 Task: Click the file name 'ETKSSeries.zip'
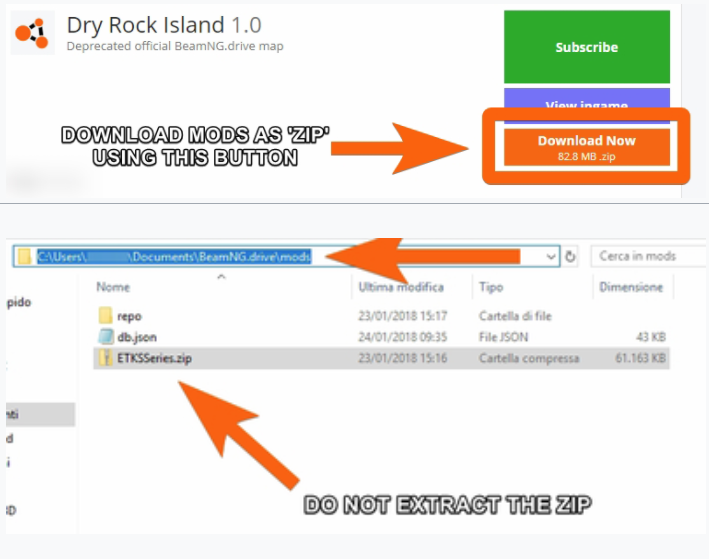click(x=154, y=358)
